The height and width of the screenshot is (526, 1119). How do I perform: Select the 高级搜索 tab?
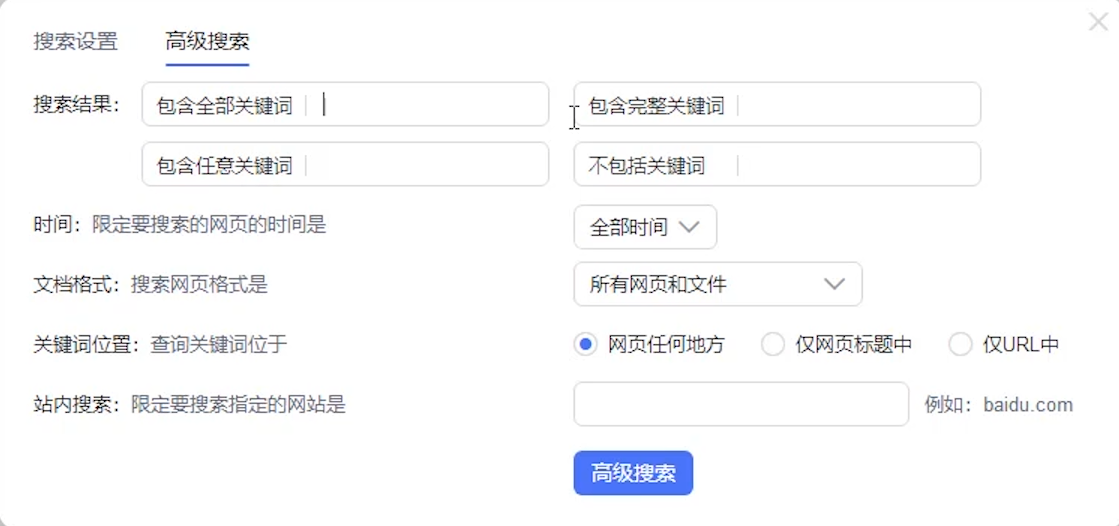pos(207,42)
